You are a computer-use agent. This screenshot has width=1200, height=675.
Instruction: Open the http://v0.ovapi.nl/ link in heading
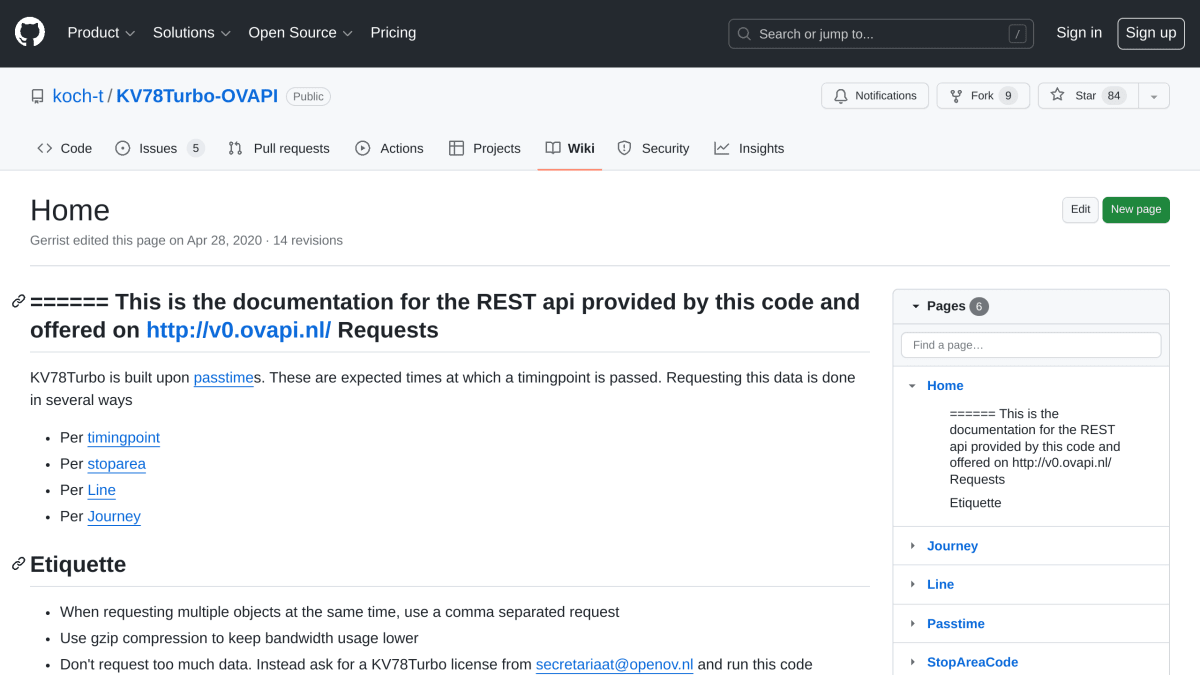(x=238, y=330)
